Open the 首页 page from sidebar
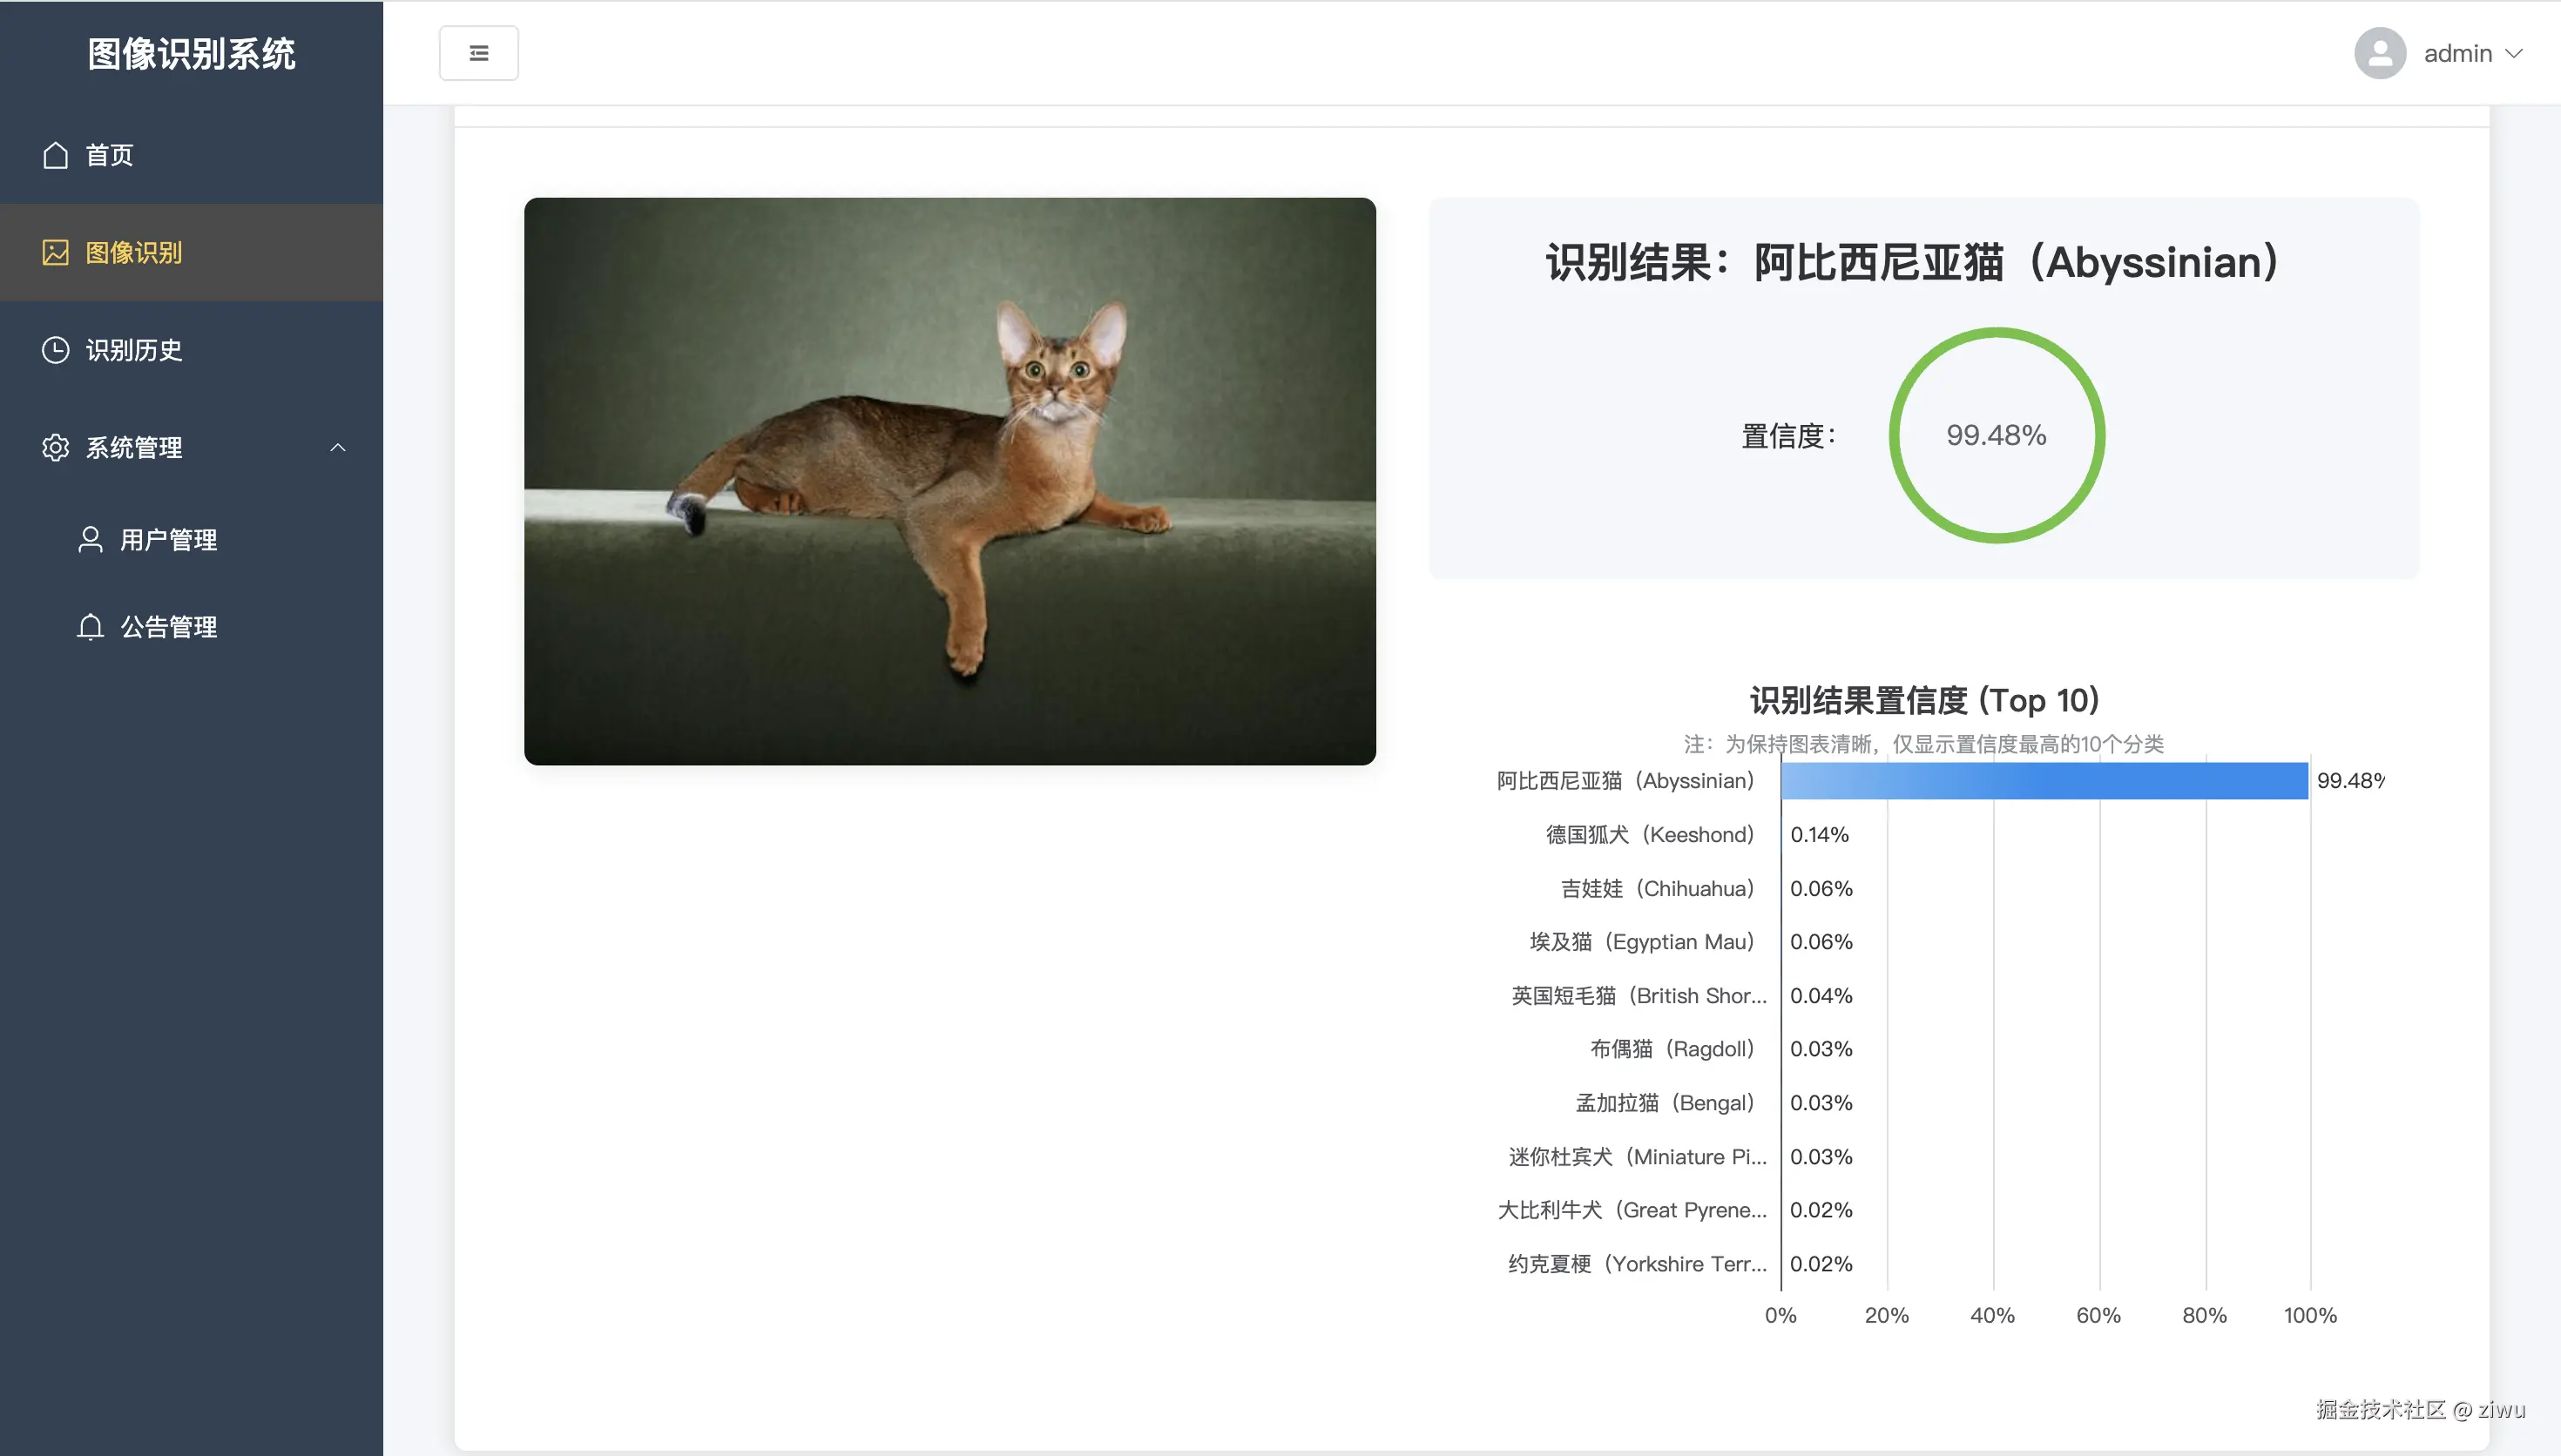 point(110,155)
